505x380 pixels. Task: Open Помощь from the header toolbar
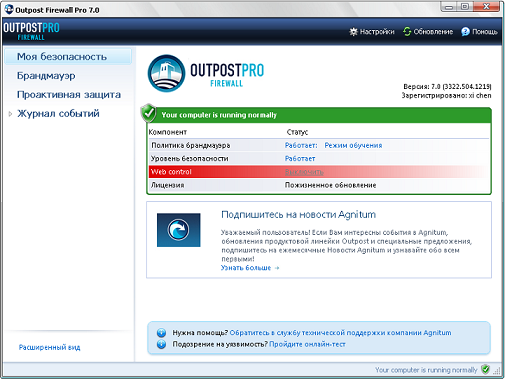coord(479,32)
